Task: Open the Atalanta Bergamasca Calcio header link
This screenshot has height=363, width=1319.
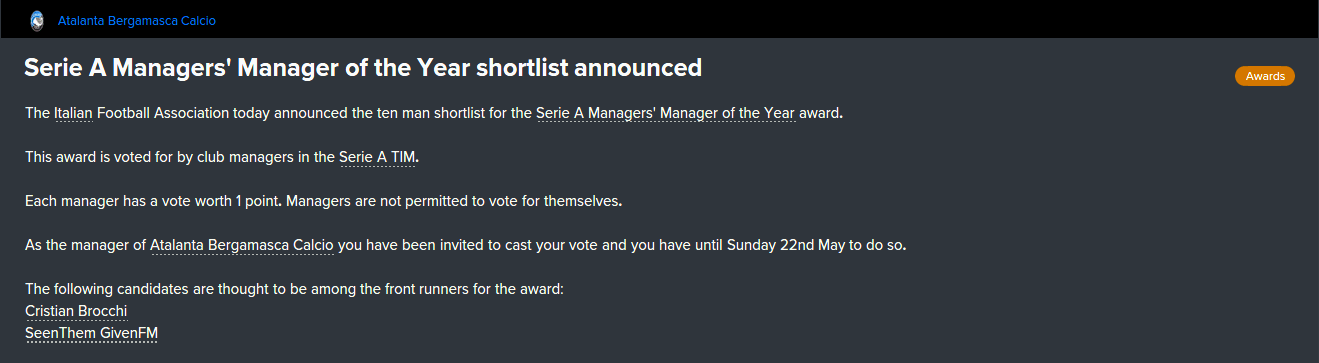Action: tap(137, 20)
